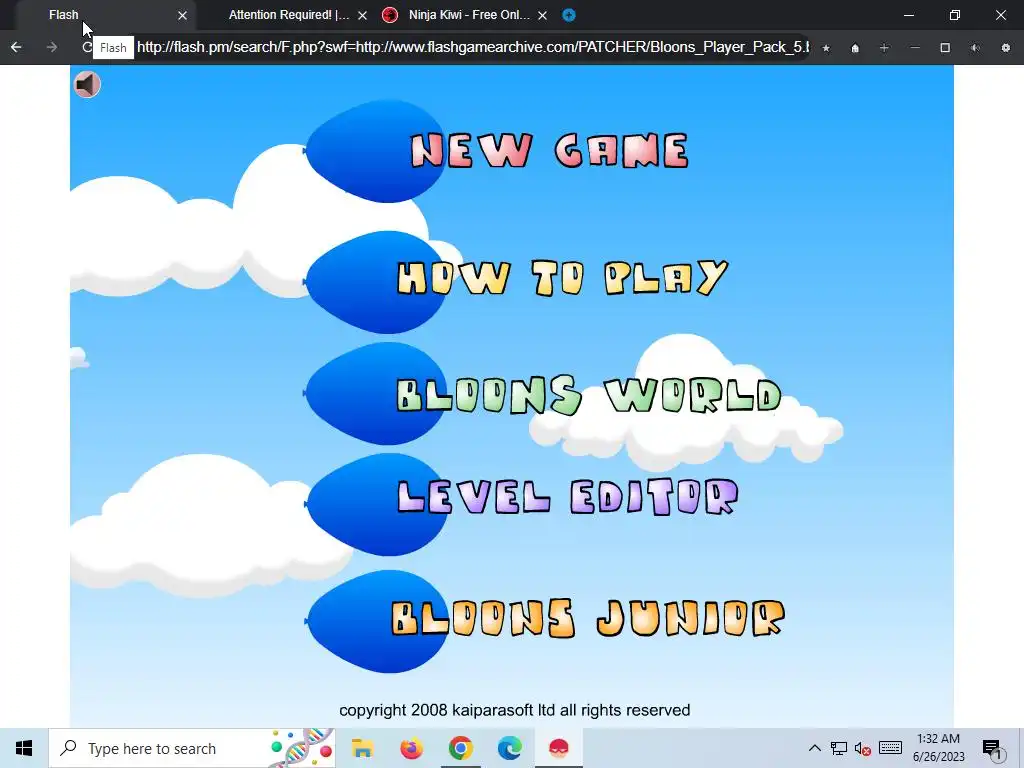Open the touch keyboard tray icon
Screen dimensions: 1024x768
coord(890,748)
